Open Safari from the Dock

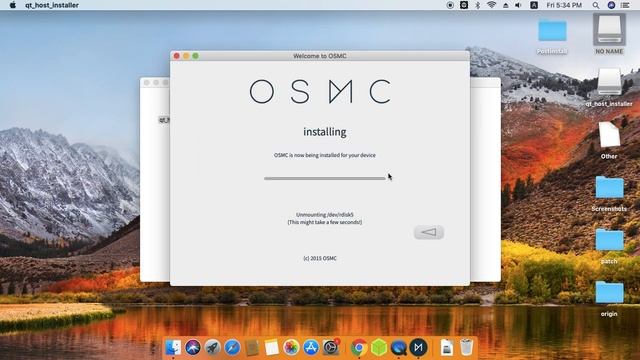pyautogui.click(x=232, y=347)
